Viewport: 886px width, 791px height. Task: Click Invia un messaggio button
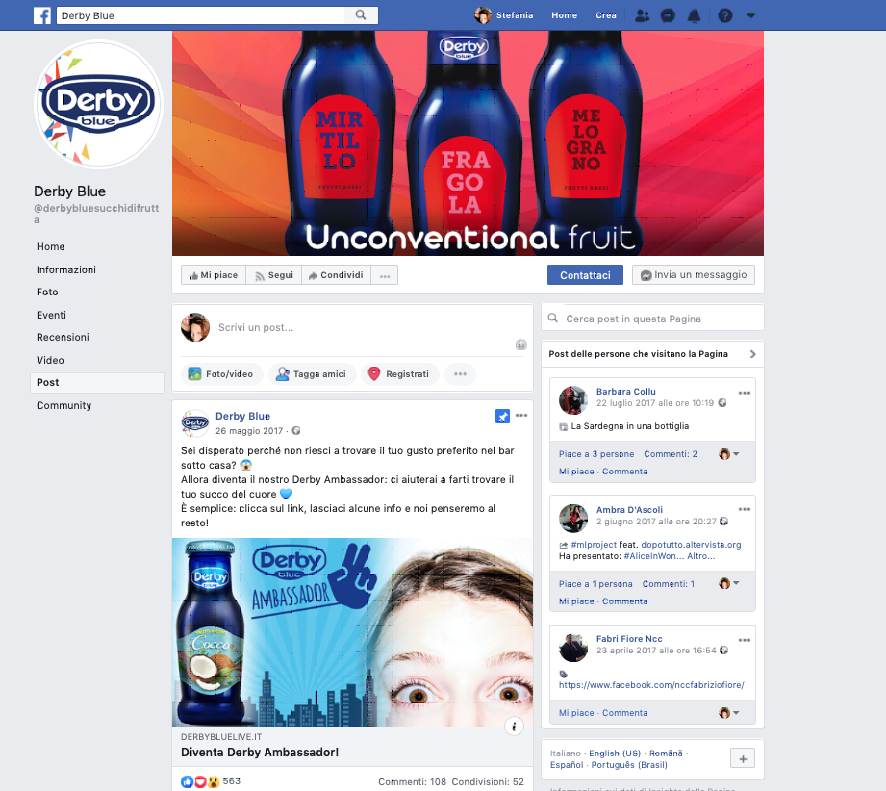click(x=693, y=275)
